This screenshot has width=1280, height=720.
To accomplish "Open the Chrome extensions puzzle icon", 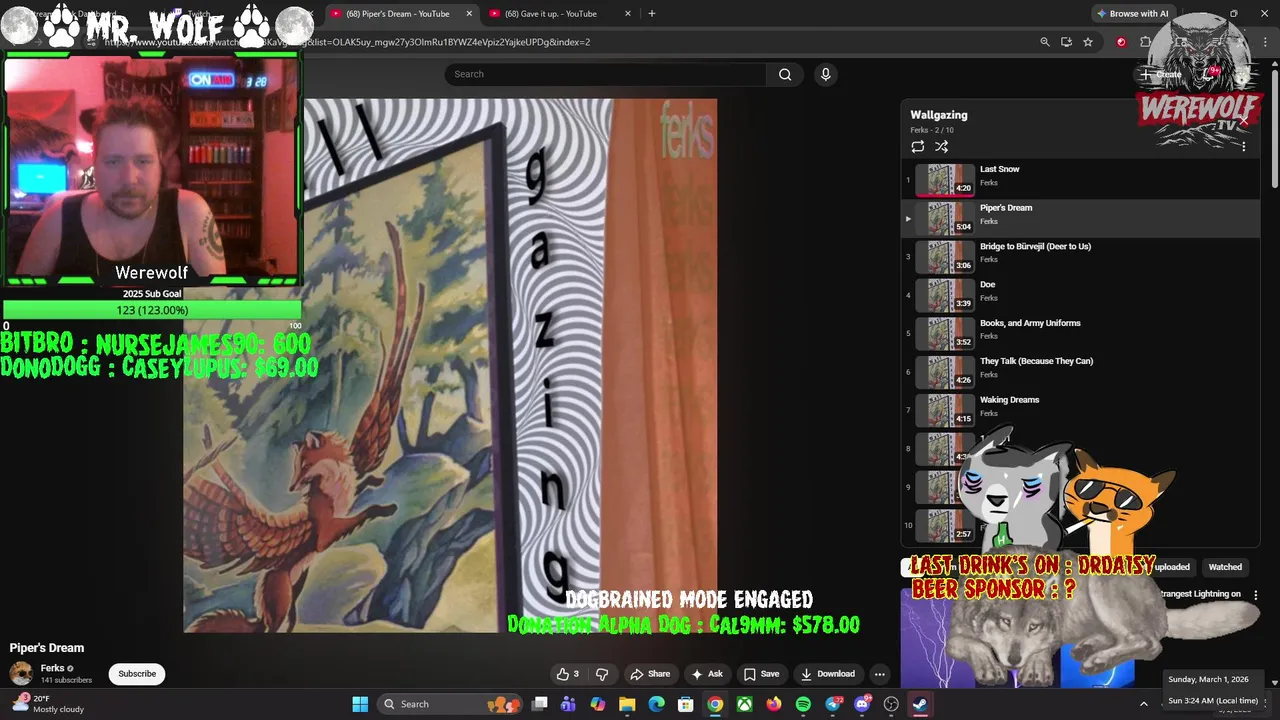I will [x=1145, y=42].
